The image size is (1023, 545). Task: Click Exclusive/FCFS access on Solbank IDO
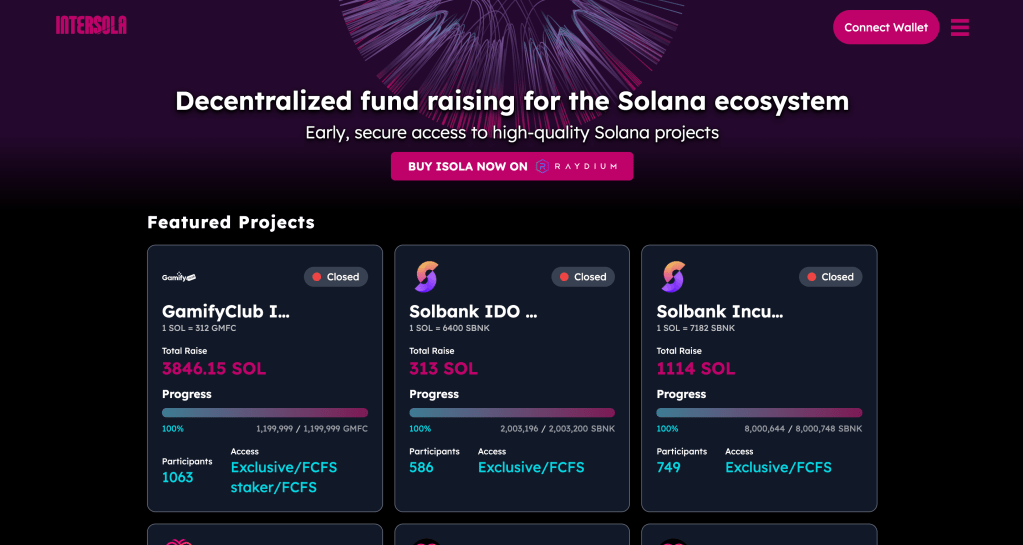(x=531, y=467)
